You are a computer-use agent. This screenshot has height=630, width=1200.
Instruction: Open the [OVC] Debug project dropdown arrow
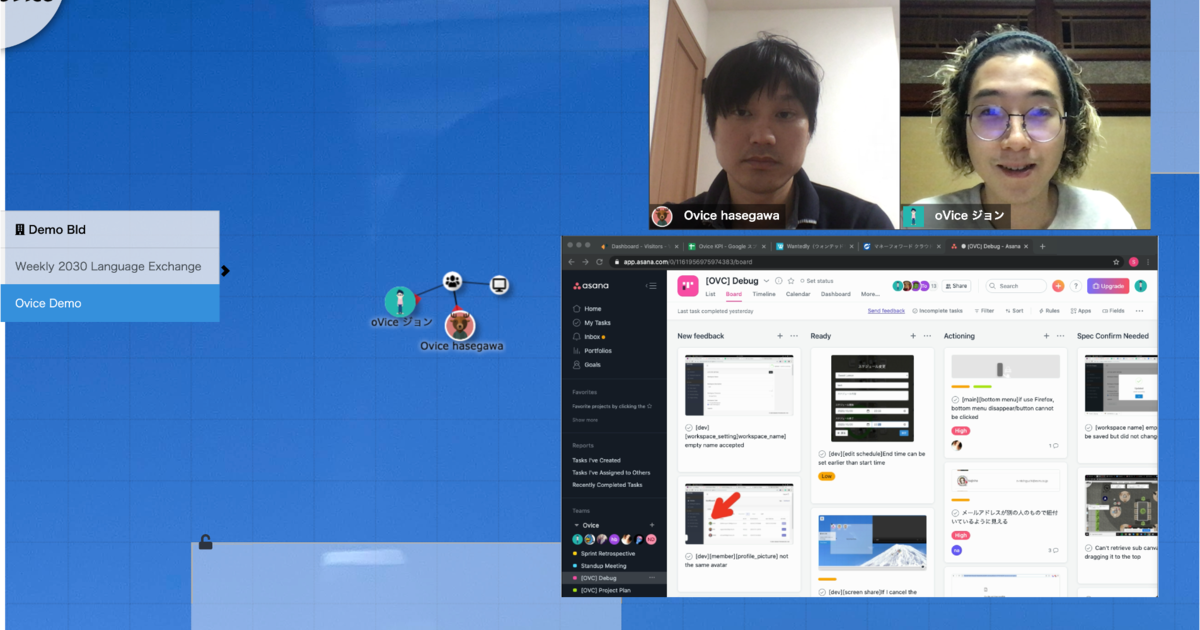click(767, 281)
